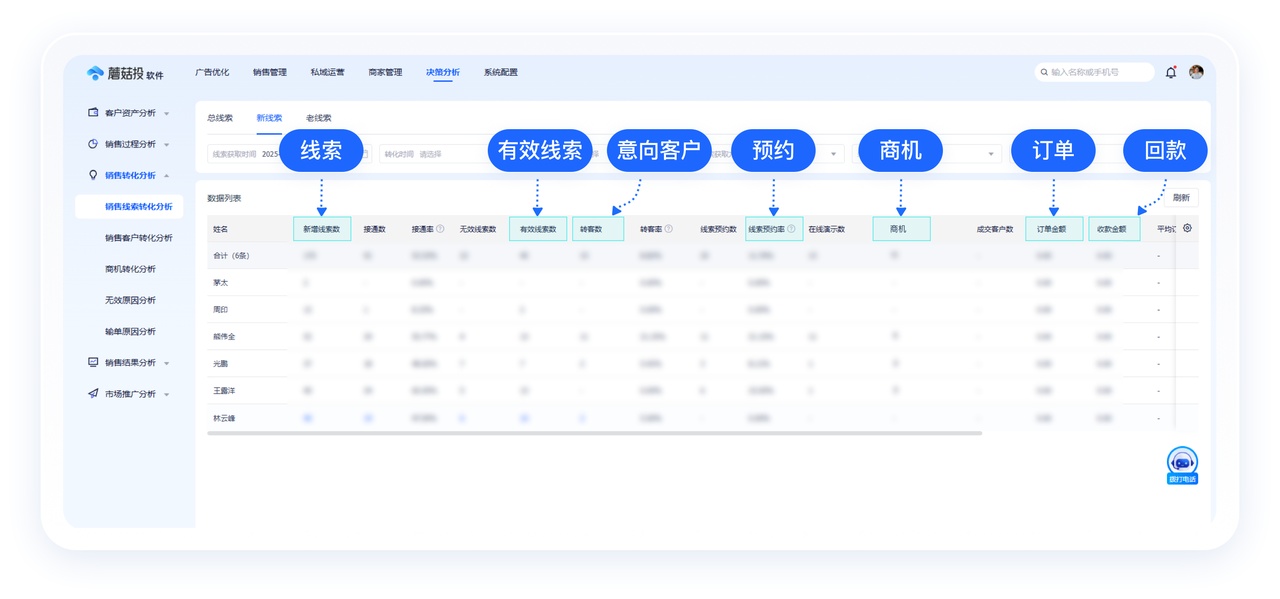Open the table column settings gear

click(x=1186, y=228)
